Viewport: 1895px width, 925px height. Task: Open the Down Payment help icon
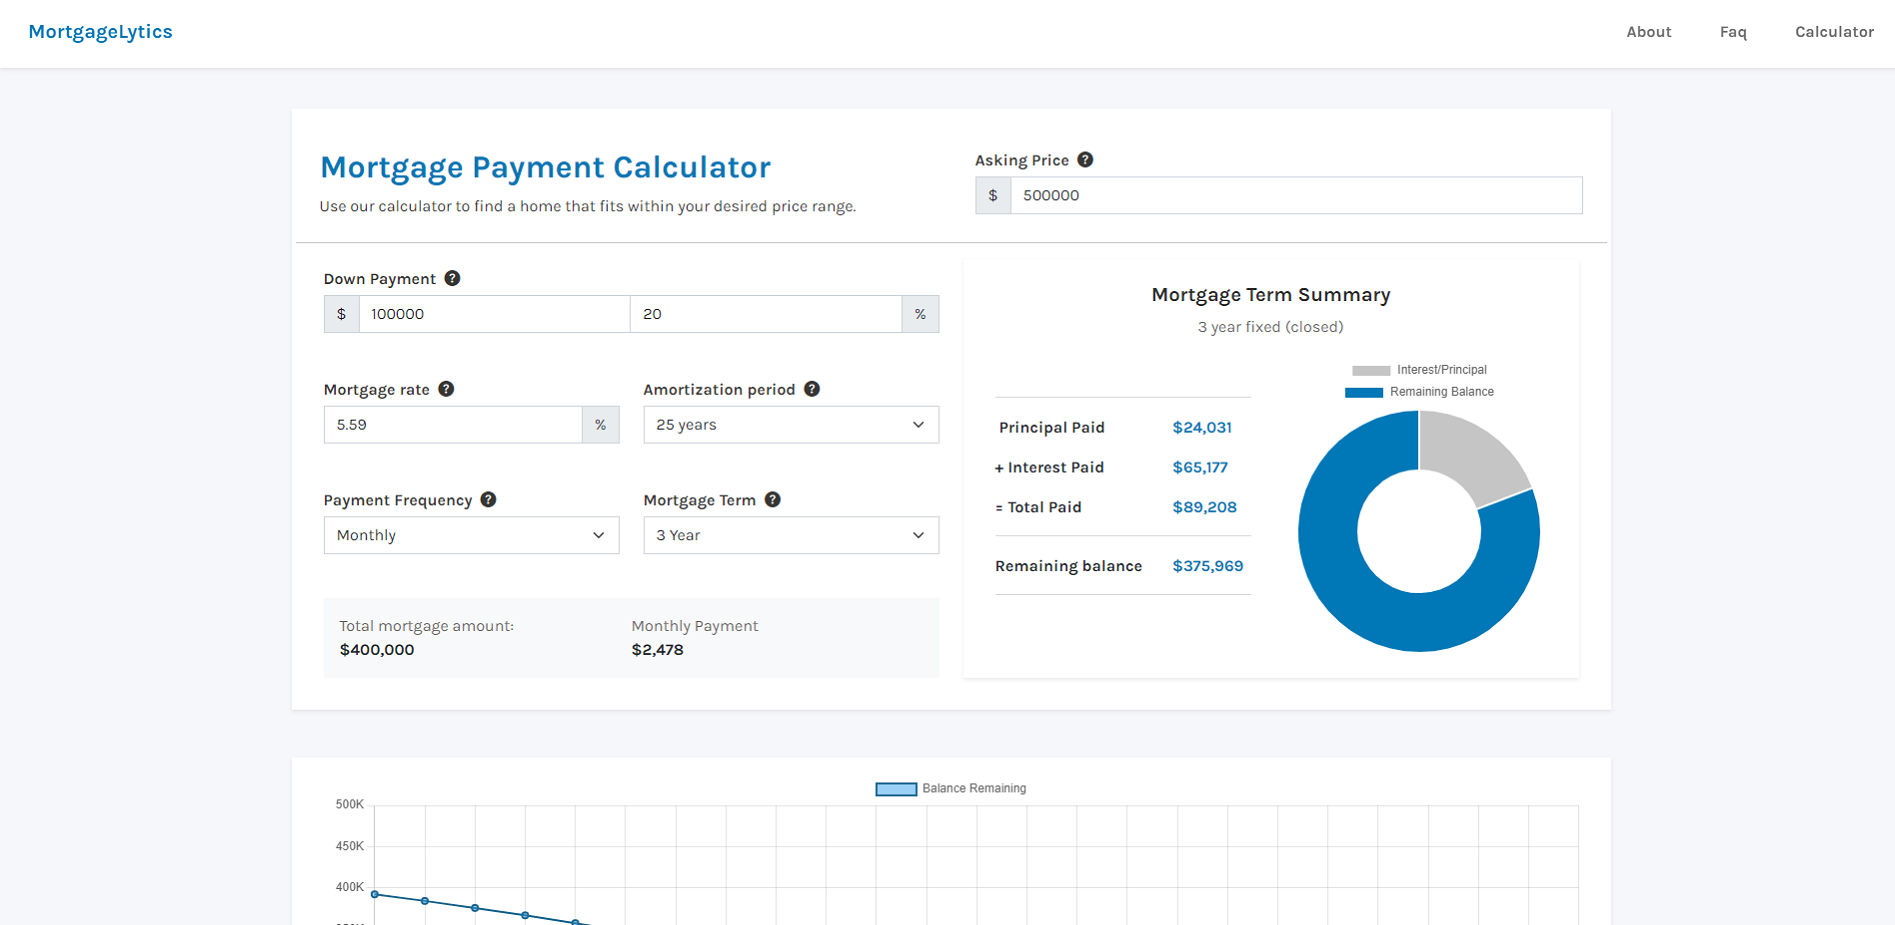[x=452, y=278]
